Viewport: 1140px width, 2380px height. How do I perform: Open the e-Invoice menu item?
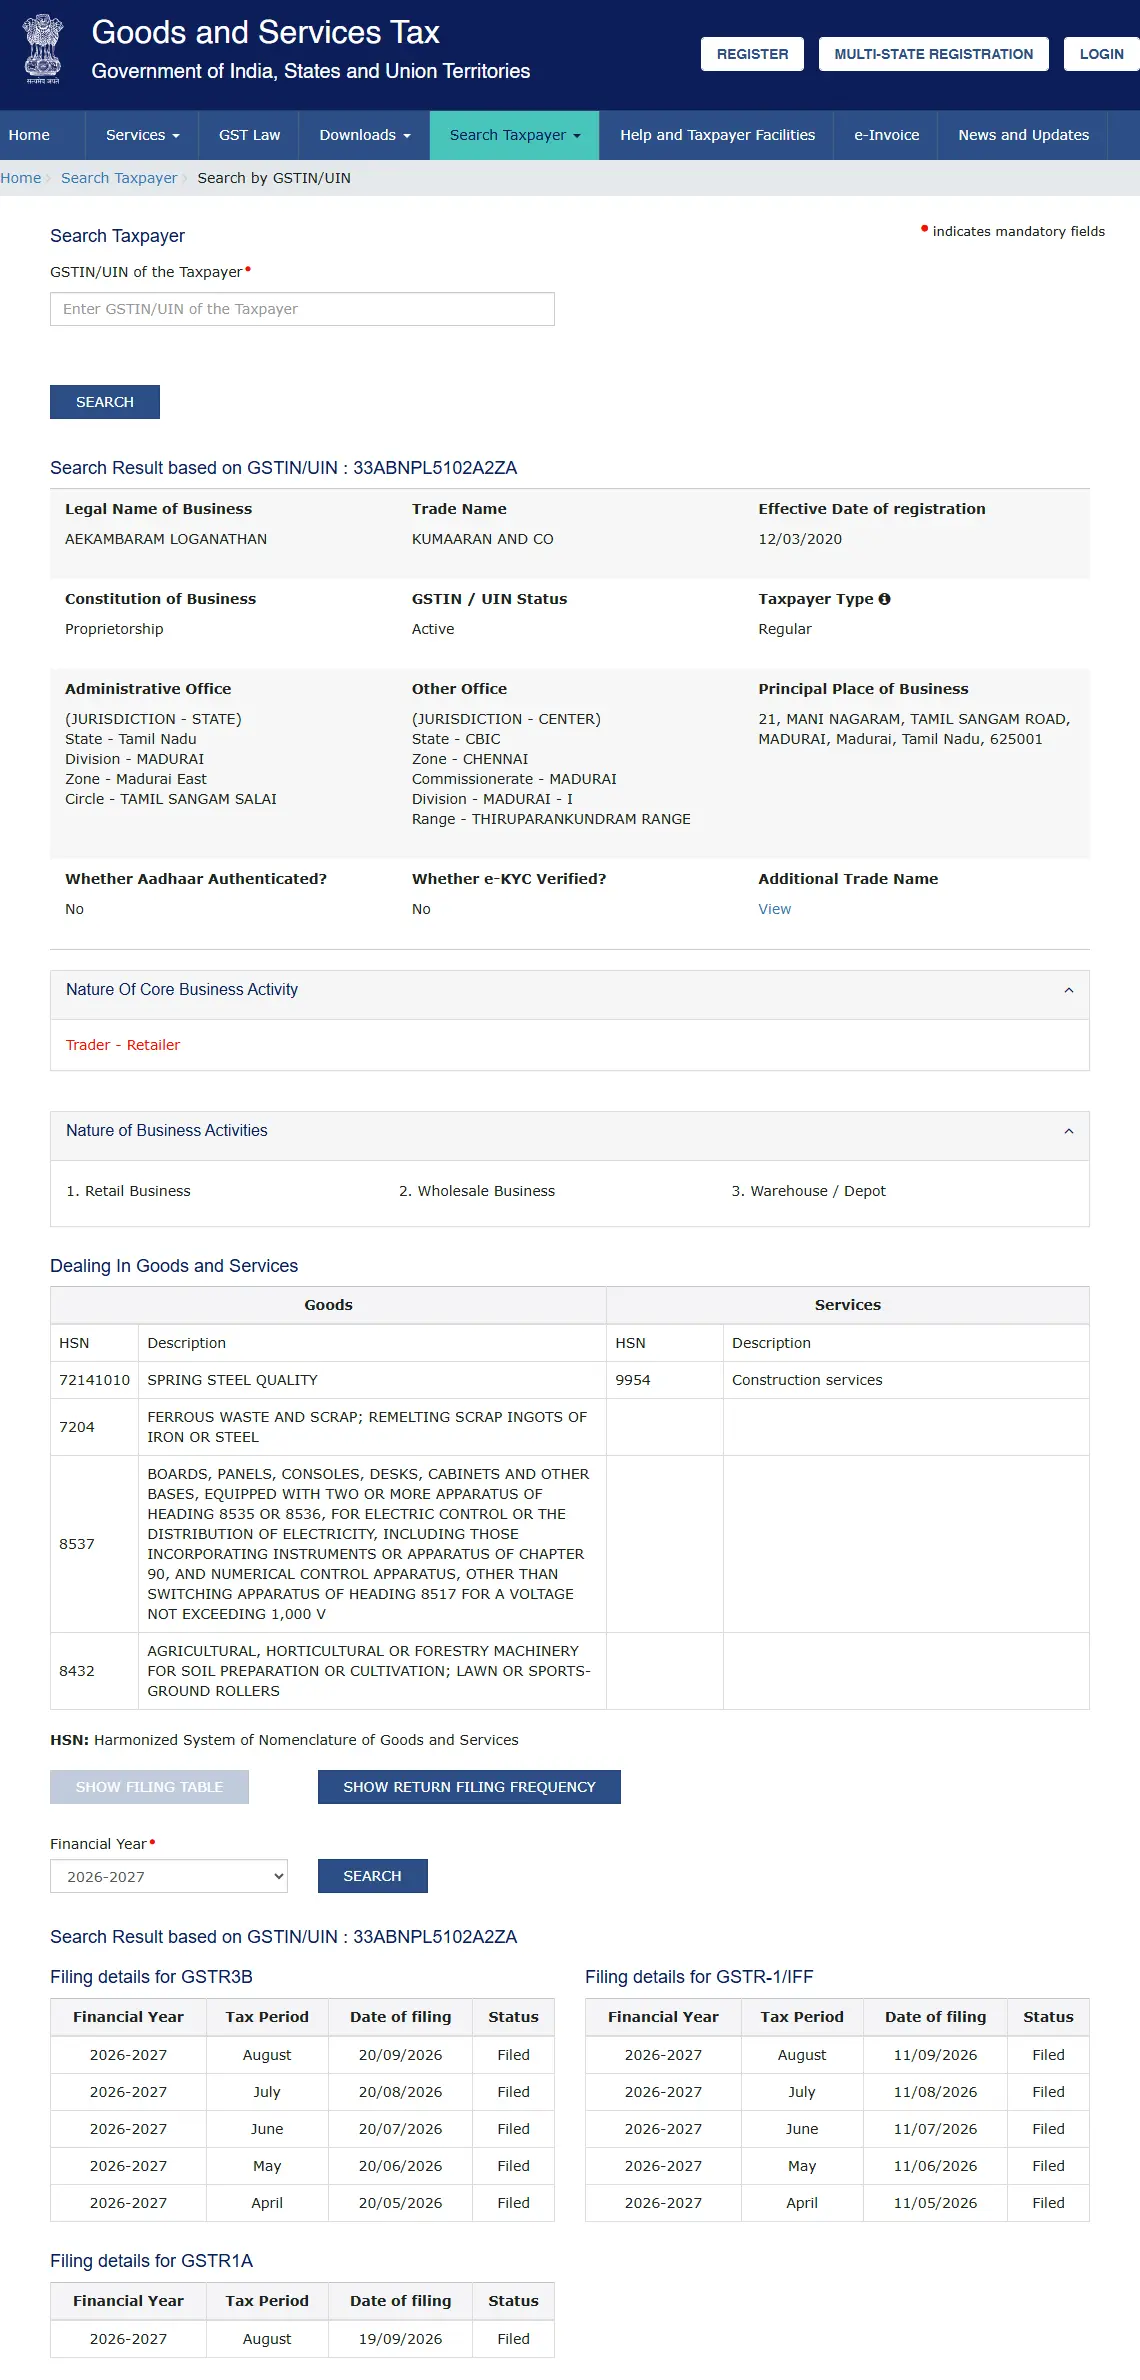[x=886, y=135]
